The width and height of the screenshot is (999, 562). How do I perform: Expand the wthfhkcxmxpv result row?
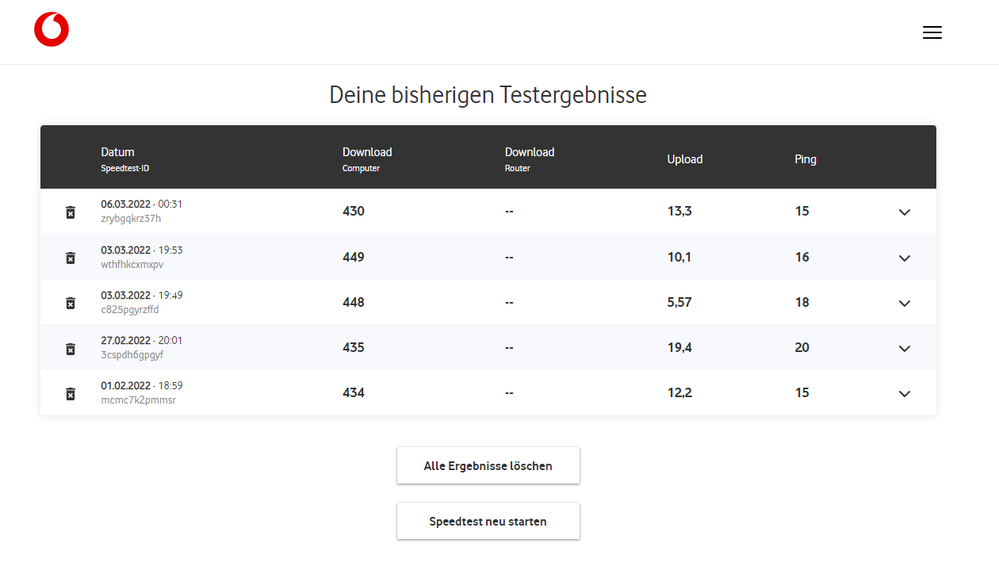904,258
